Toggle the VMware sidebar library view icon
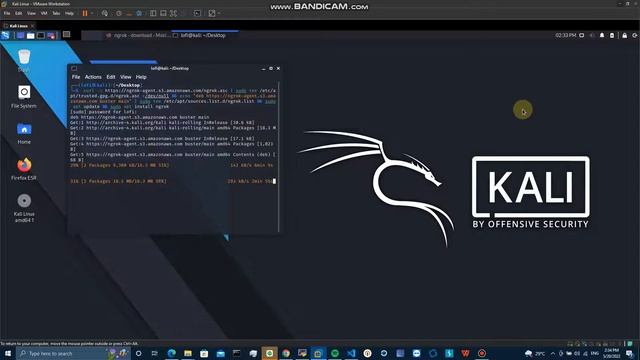 coord(153,13)
